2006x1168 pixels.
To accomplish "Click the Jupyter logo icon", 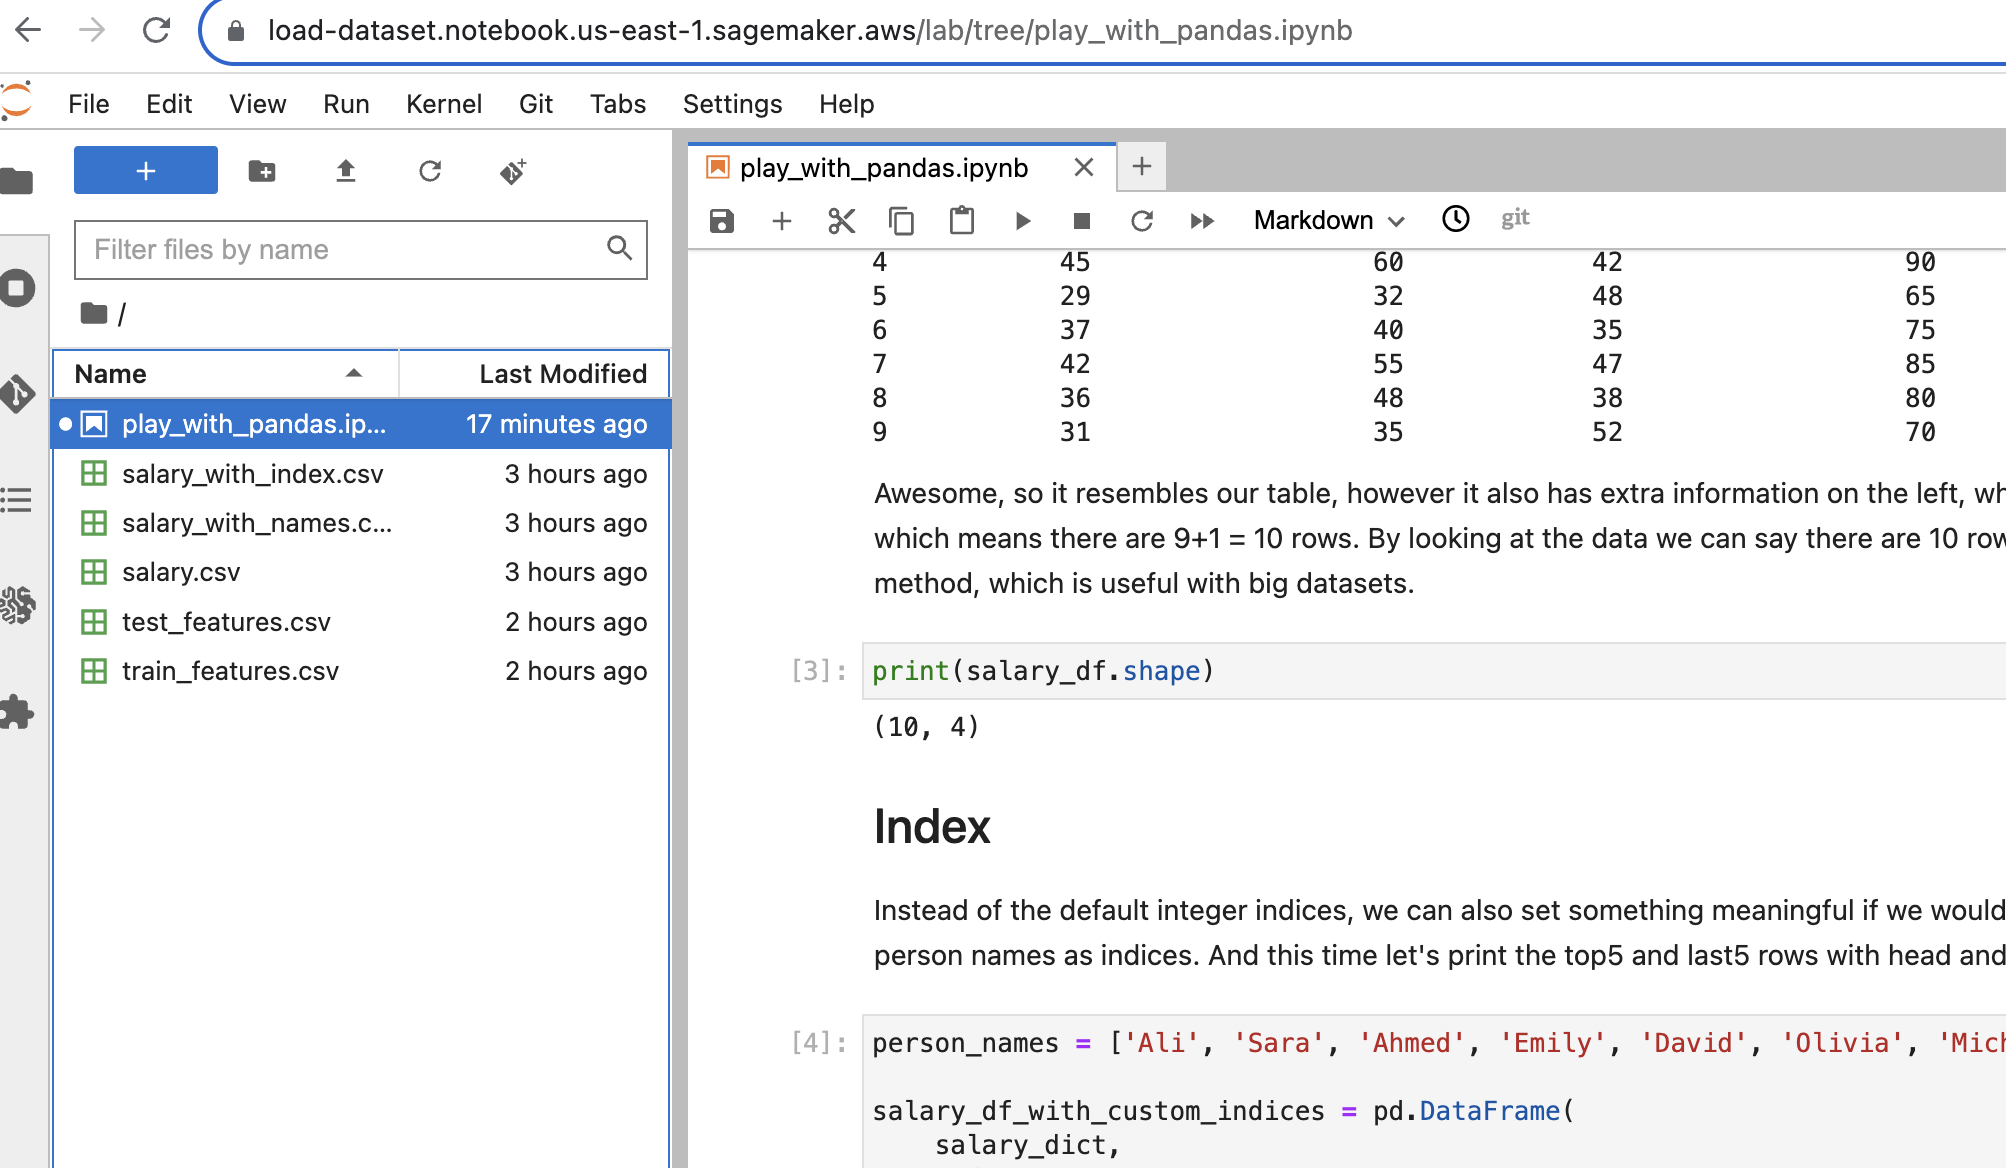I will [16, 101].
